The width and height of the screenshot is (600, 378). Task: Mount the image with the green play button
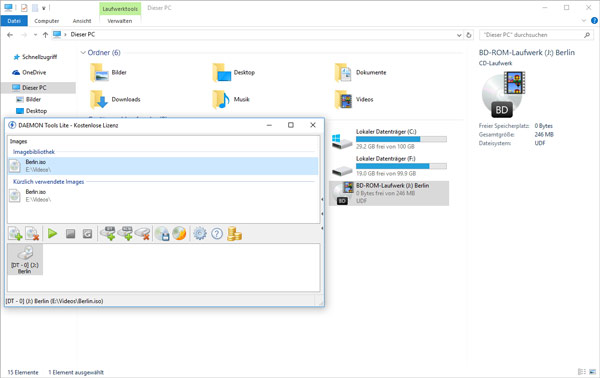(x=52, y=233)
